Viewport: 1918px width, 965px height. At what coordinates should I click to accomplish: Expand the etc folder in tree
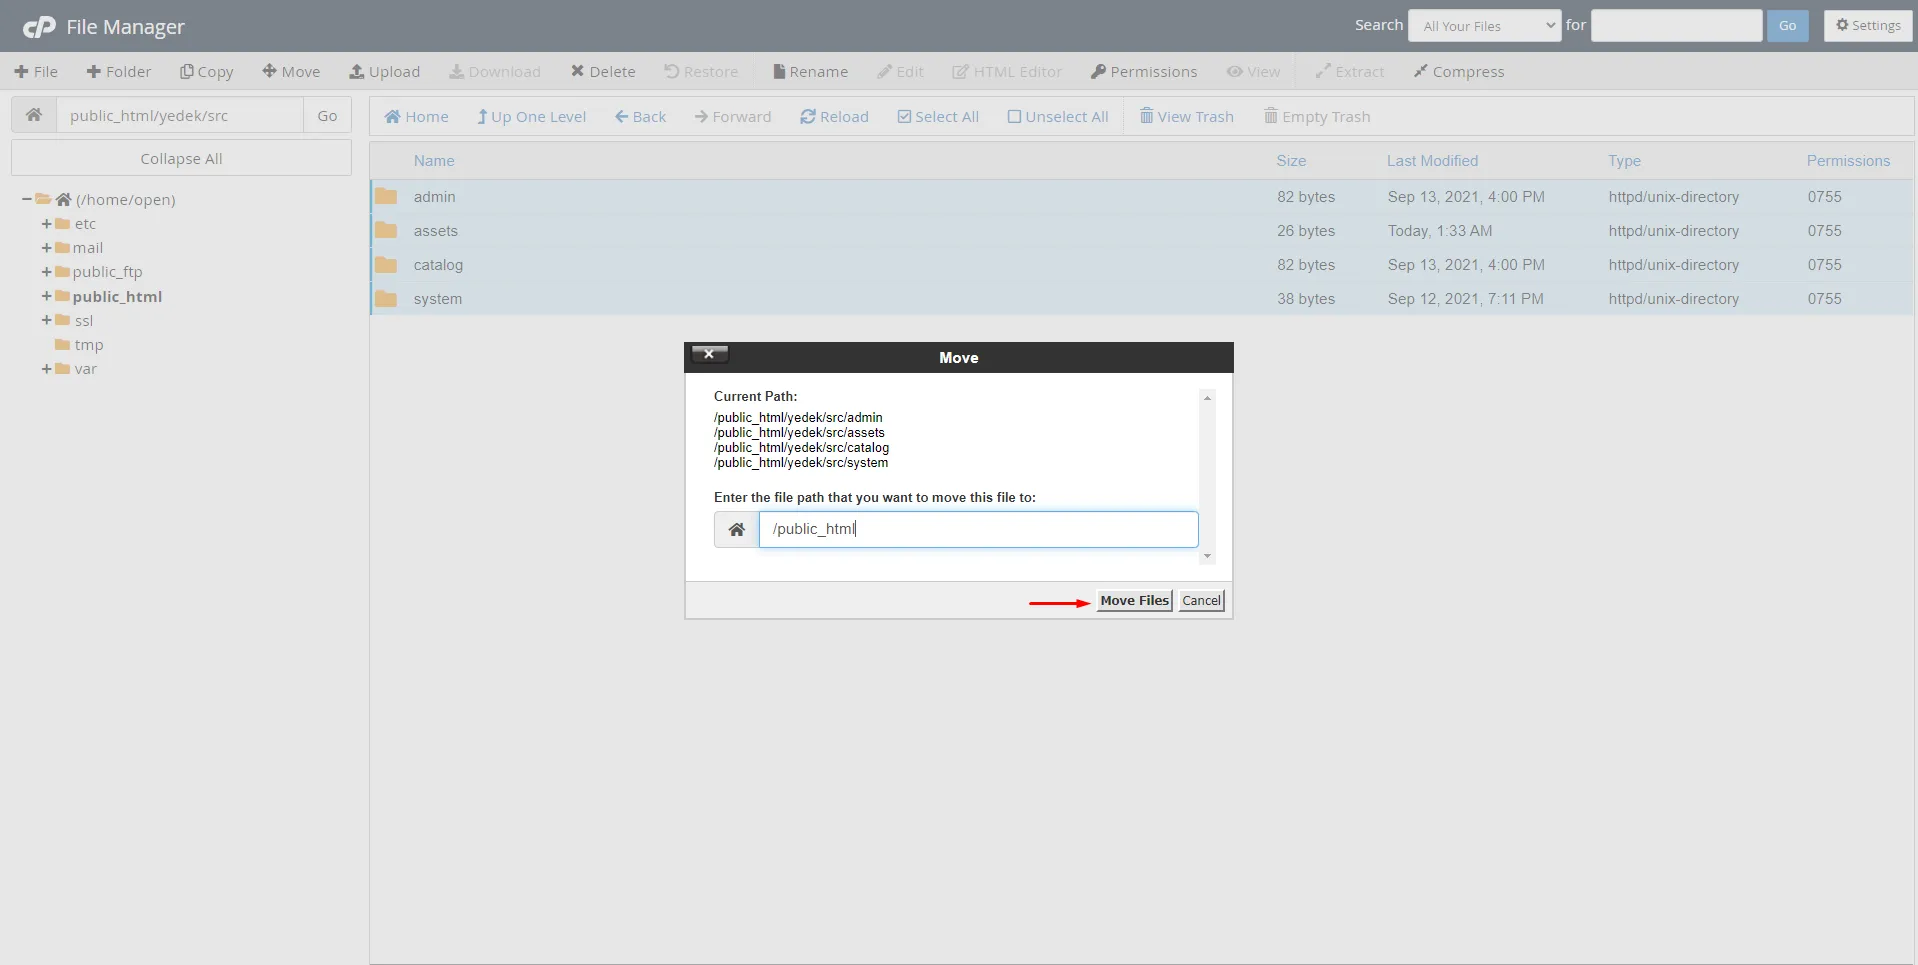click(x=46, y=224)
